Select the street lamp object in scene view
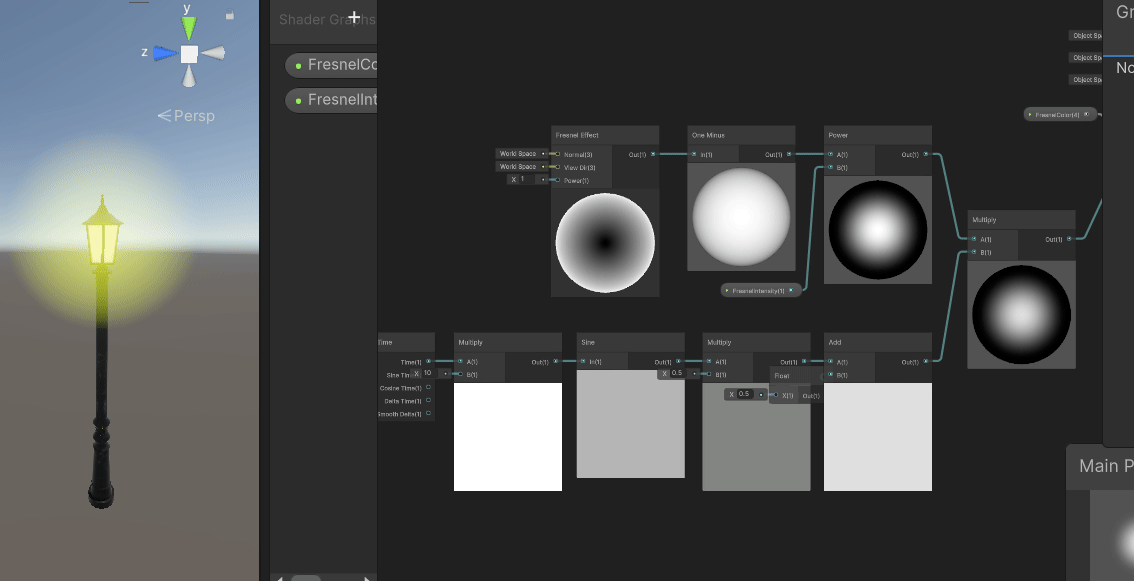 click(x=102, y=351)
